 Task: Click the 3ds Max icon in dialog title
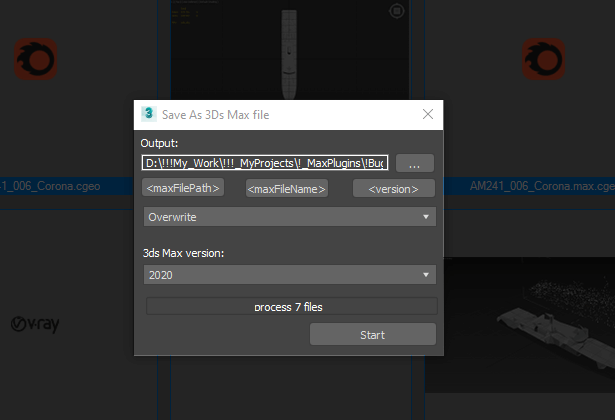(149, 114)
